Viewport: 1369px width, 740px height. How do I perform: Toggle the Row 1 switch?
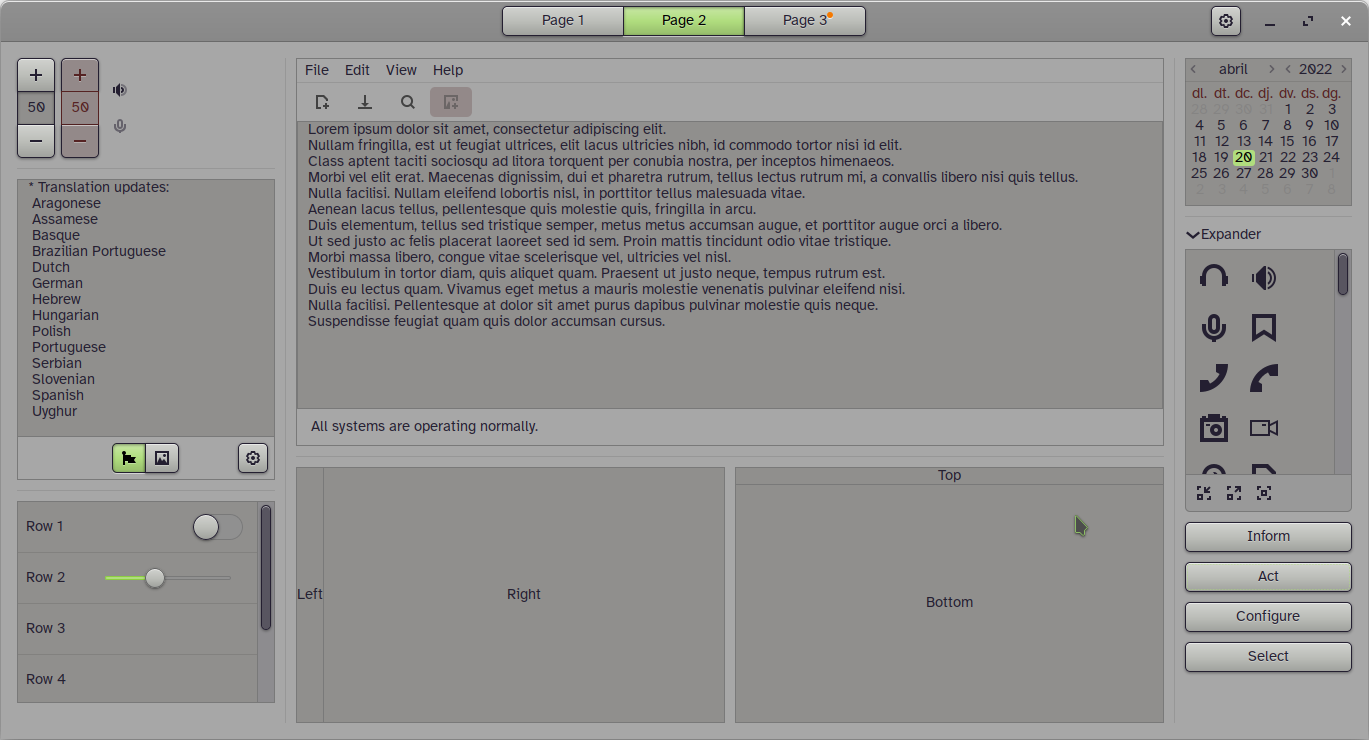[x=217, y=527]
